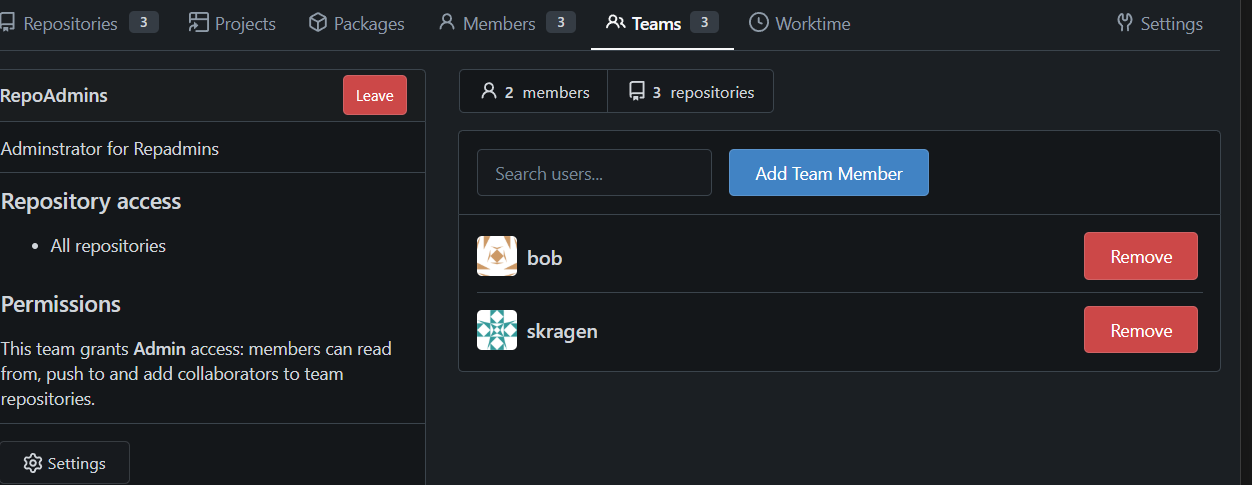Focus the Search users input field
Screen dimensions: 1252x485
[594, 173]
